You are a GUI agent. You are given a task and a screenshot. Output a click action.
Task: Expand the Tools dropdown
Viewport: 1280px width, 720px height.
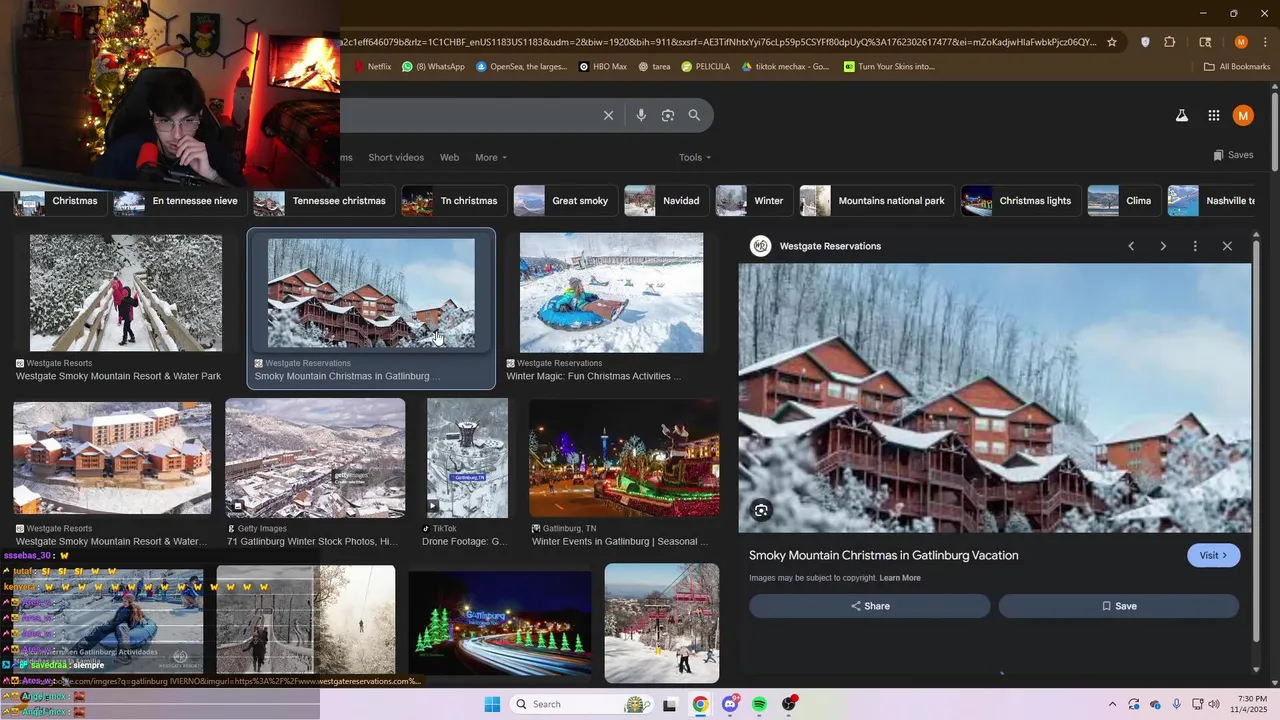(x=695, y=158)
